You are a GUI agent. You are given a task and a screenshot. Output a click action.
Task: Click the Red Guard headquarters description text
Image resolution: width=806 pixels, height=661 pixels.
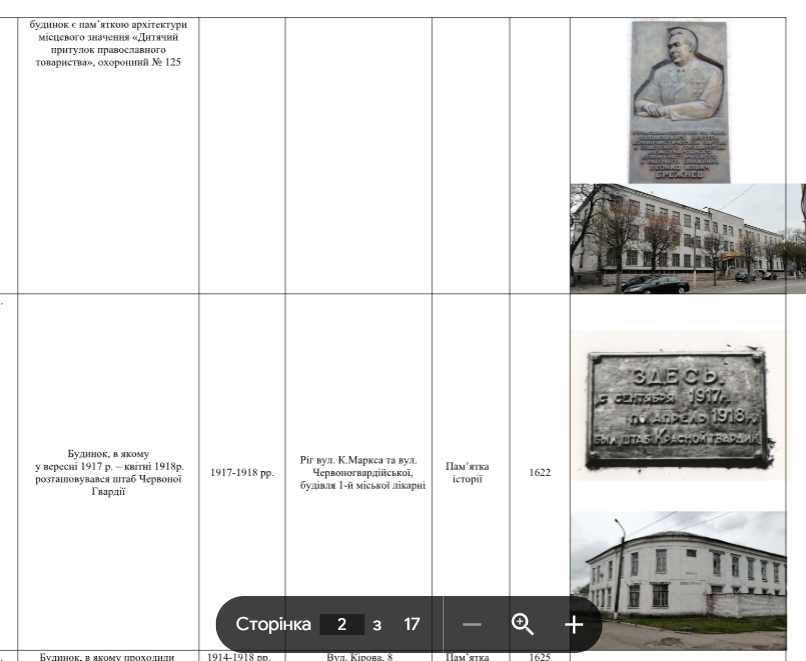pyautogui.click(x=108, y=473)
